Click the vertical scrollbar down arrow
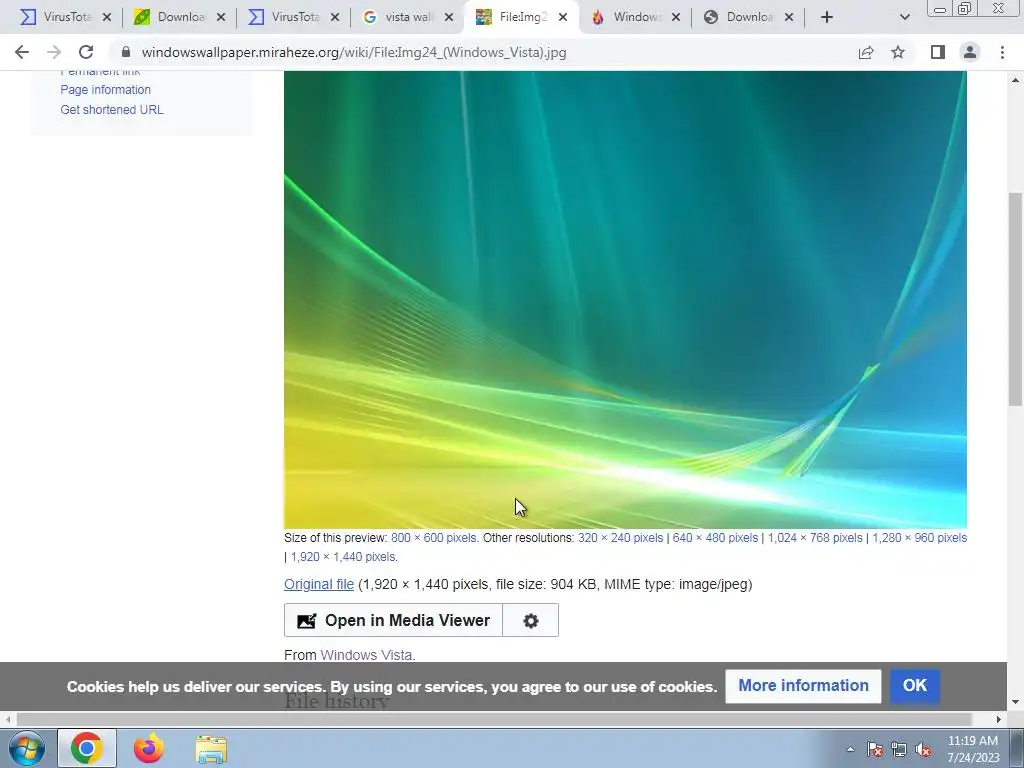1024x768 pixels. tap(1016, 702)
